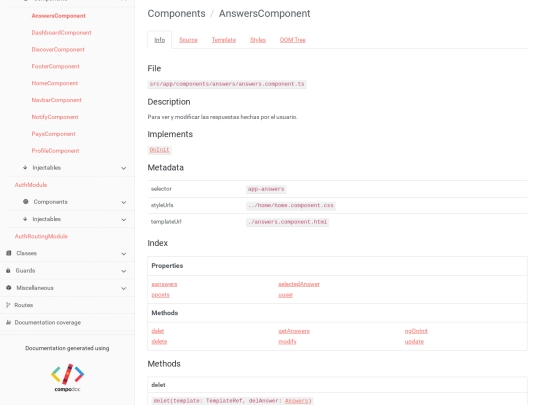Click the AuthModule Components gear icon
540x405 pixels.
tap(25, 201)
